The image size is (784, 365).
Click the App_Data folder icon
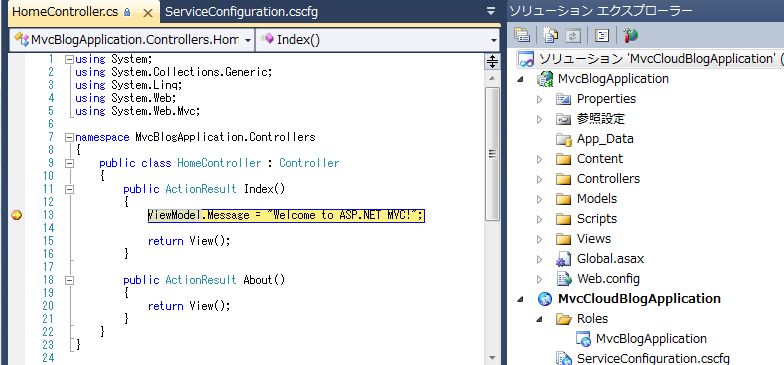pyautogui.click(x=564, y=139)
